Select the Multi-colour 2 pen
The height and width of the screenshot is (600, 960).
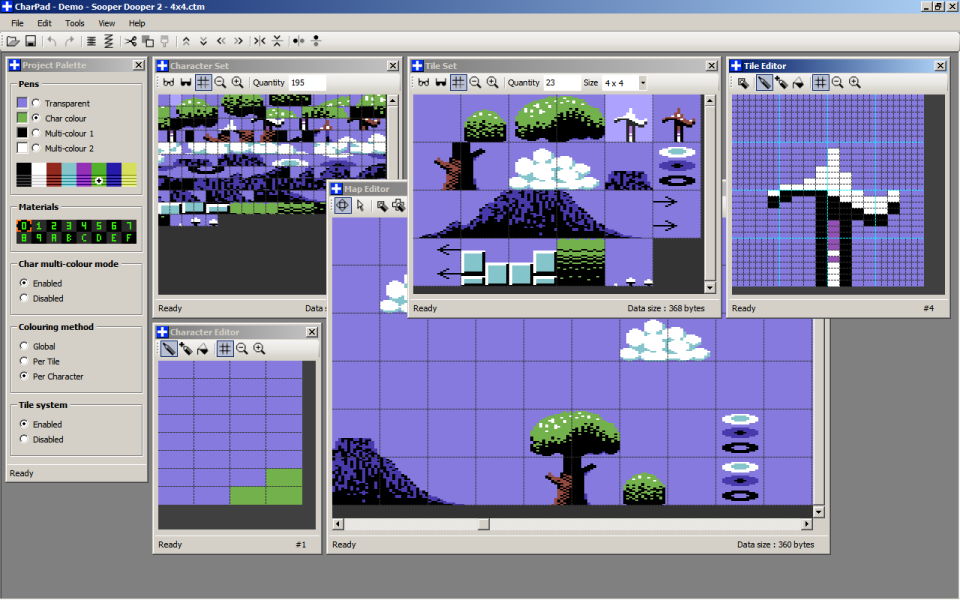[36, 148]
